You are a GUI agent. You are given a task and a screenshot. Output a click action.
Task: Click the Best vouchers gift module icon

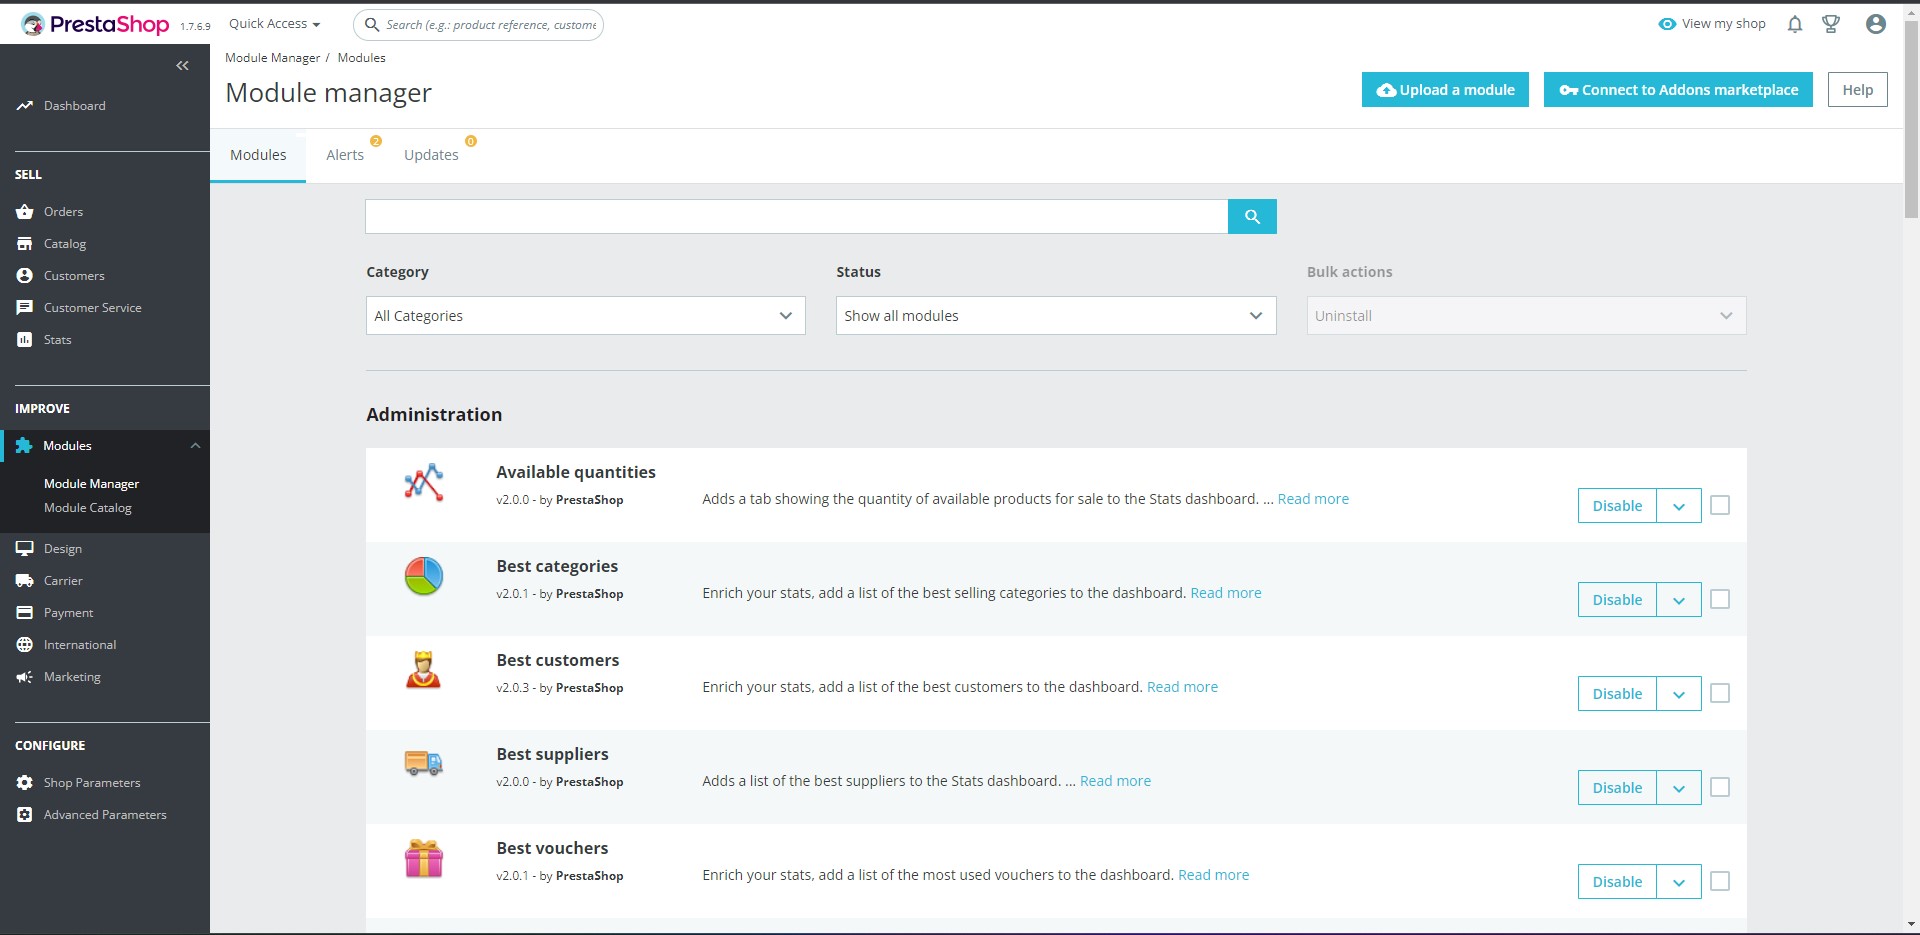click(x=424, y=858)
